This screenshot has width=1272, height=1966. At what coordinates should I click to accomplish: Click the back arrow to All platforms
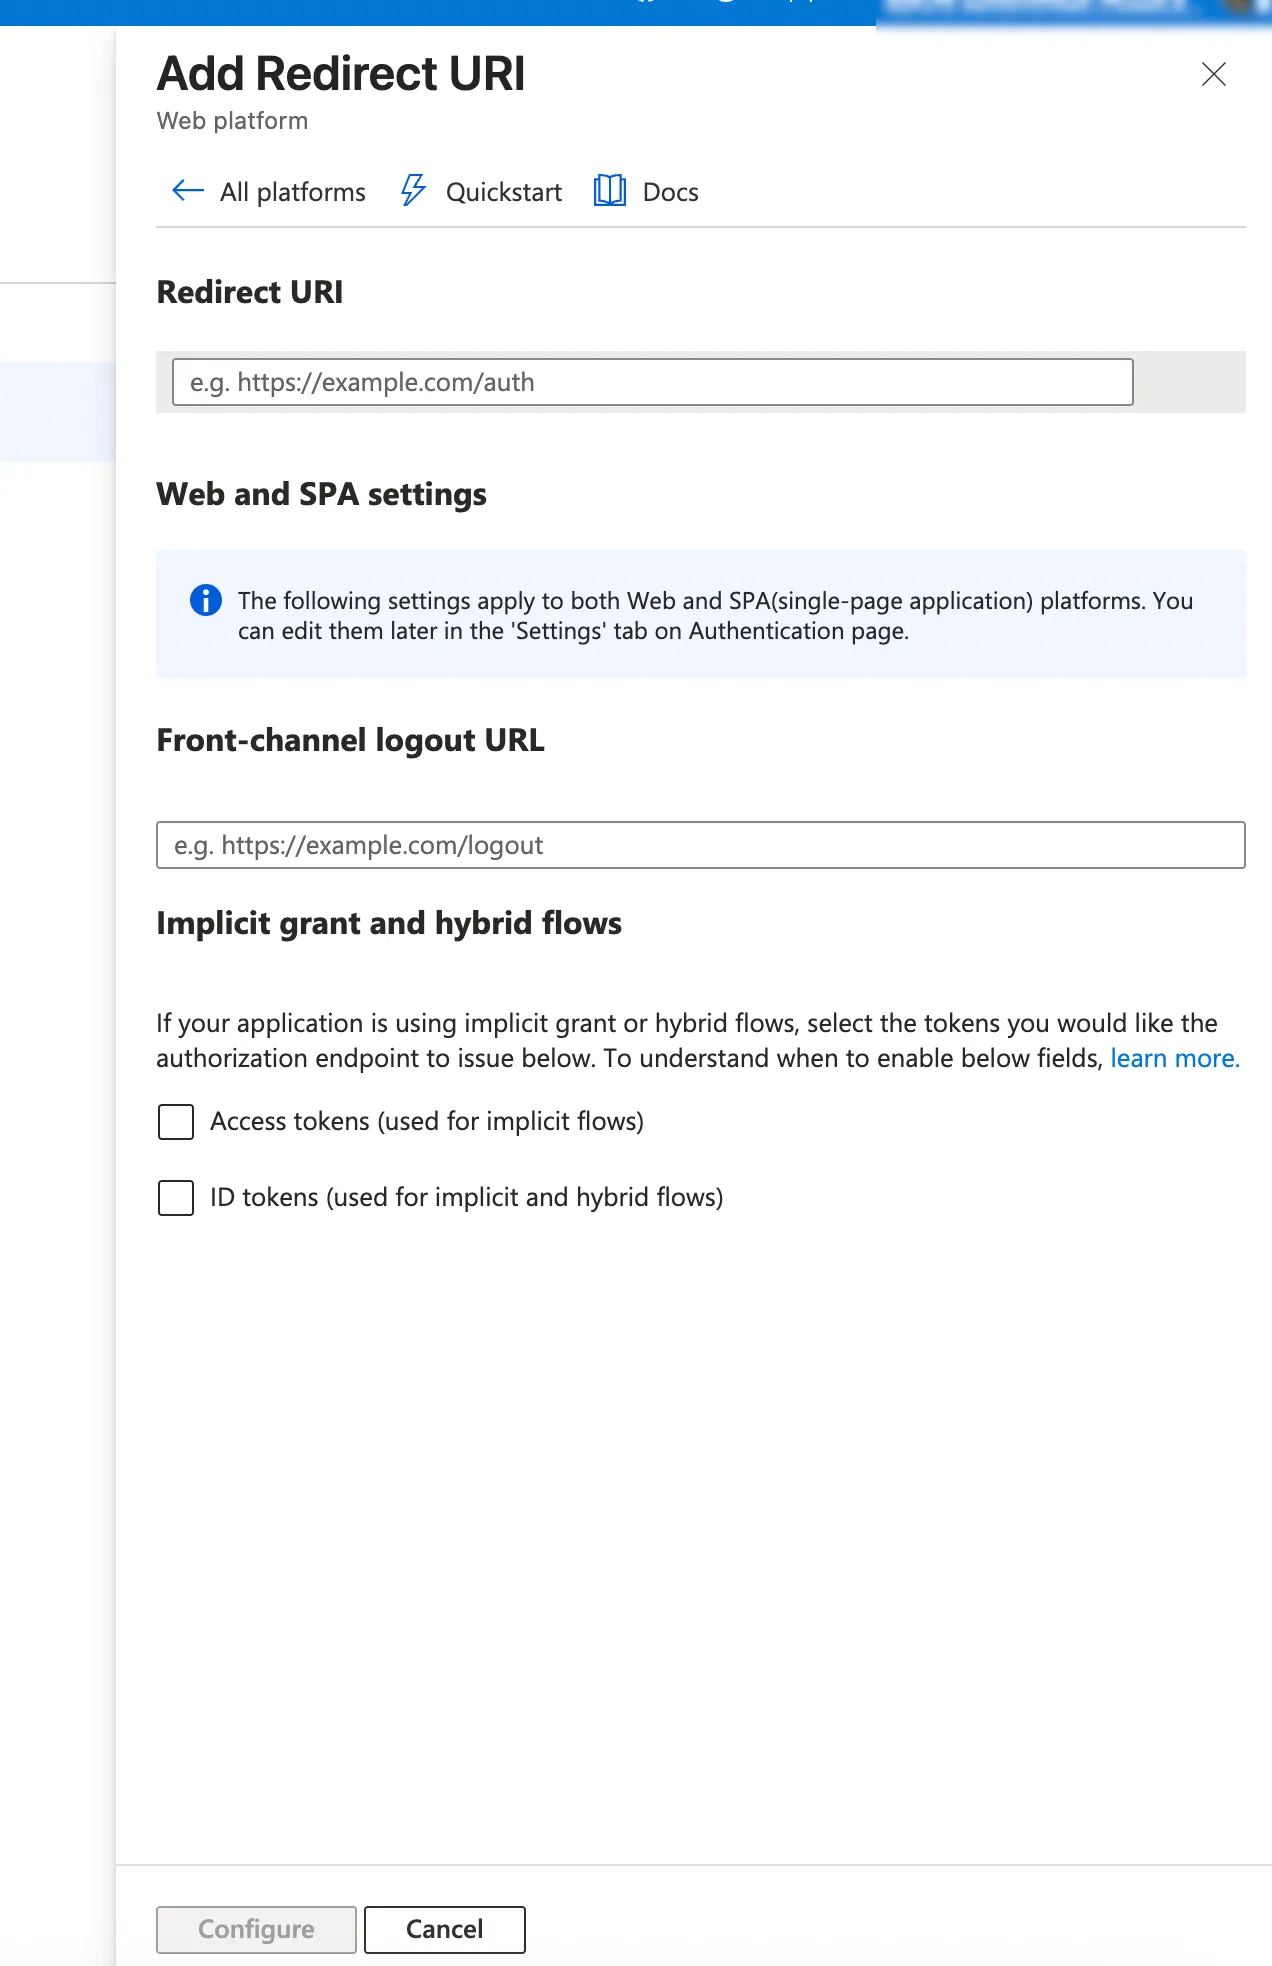(188, 191)
